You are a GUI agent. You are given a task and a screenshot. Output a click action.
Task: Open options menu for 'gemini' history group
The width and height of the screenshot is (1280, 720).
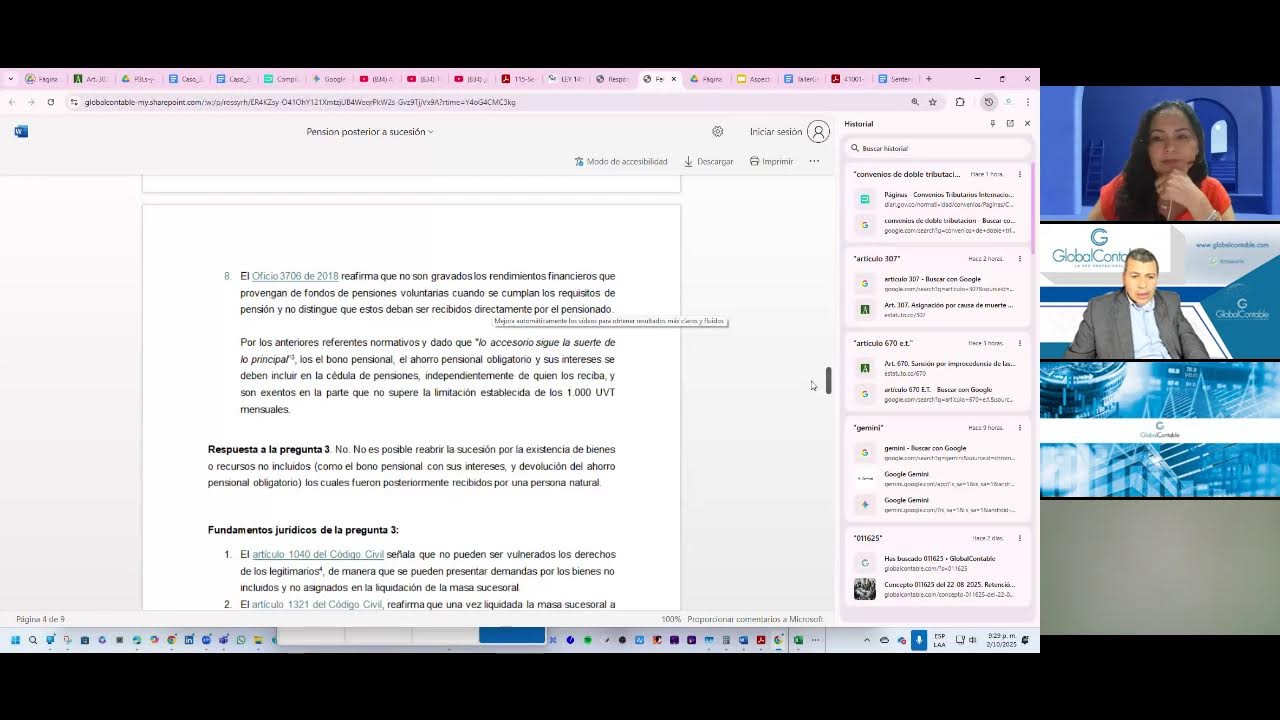pos(1020,428)
